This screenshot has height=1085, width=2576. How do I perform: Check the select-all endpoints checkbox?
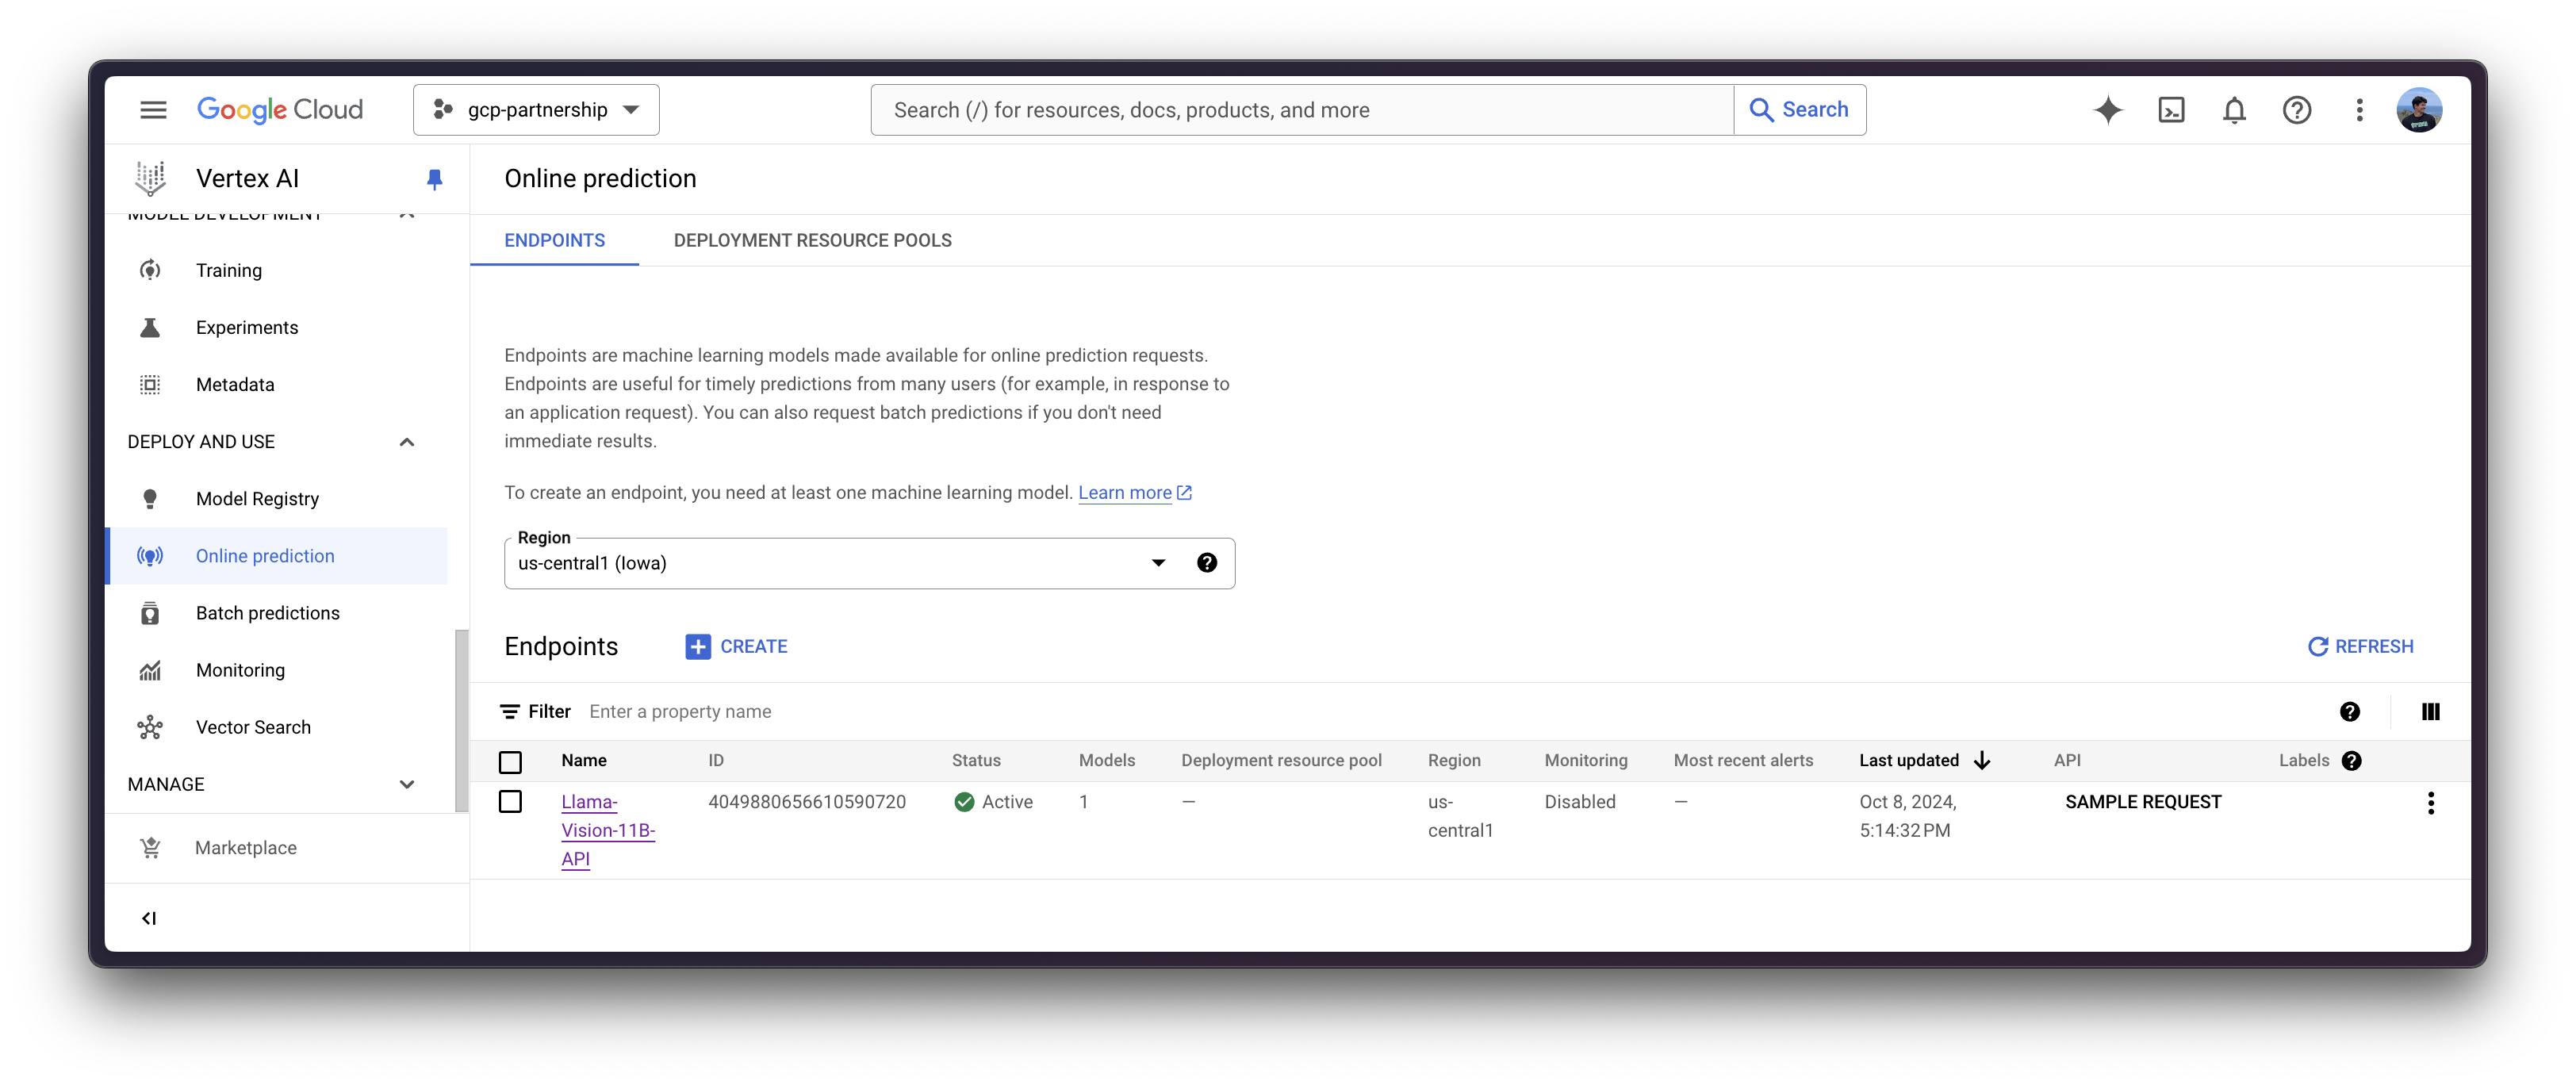pyautogui.click(x=512, y=761)
